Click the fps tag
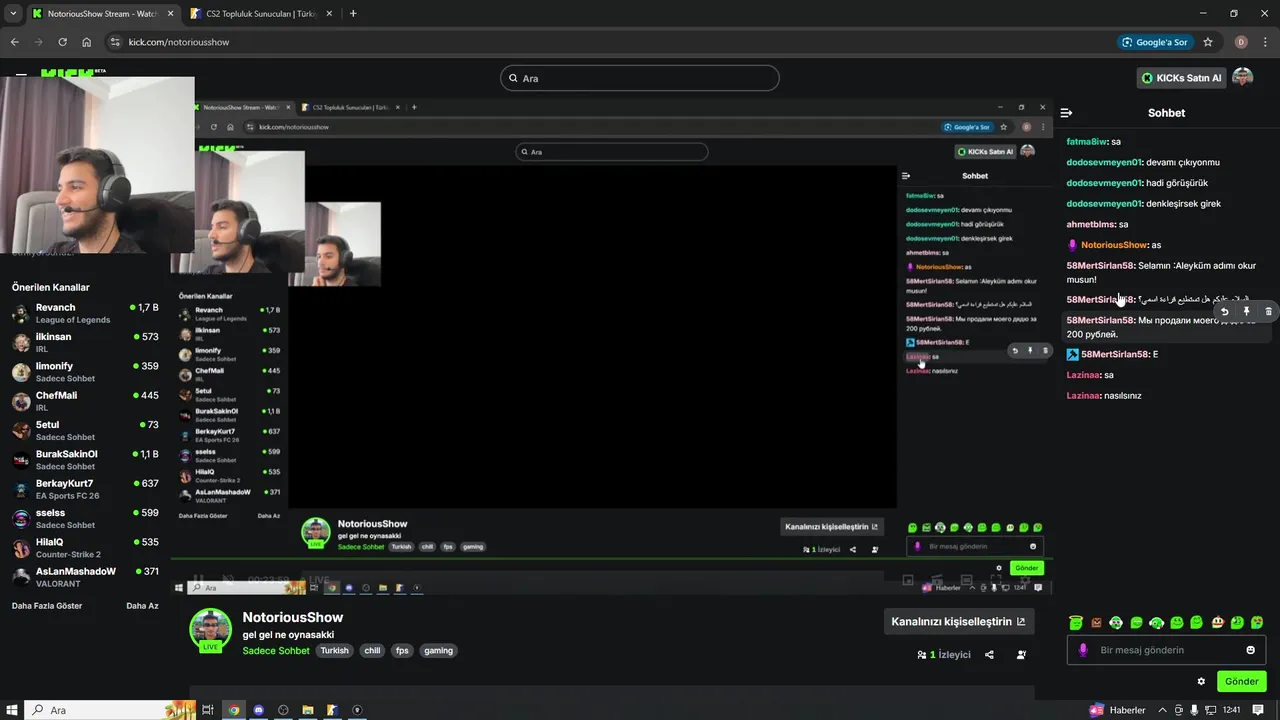This screenshot has height=720, width=1280. click(x=402, y=651)
